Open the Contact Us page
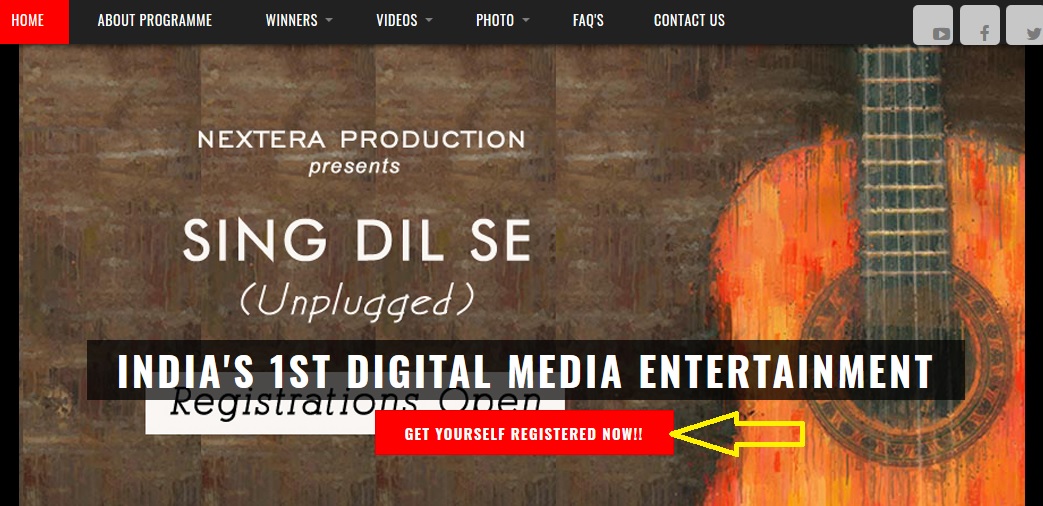This screenshot has height=506, width=1043. click(x=689, y=21)
